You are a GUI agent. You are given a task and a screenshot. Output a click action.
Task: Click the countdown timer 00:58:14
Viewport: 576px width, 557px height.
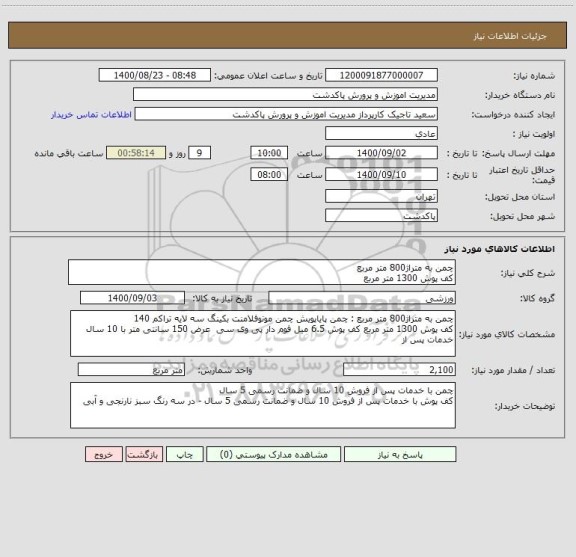point(136,153)
